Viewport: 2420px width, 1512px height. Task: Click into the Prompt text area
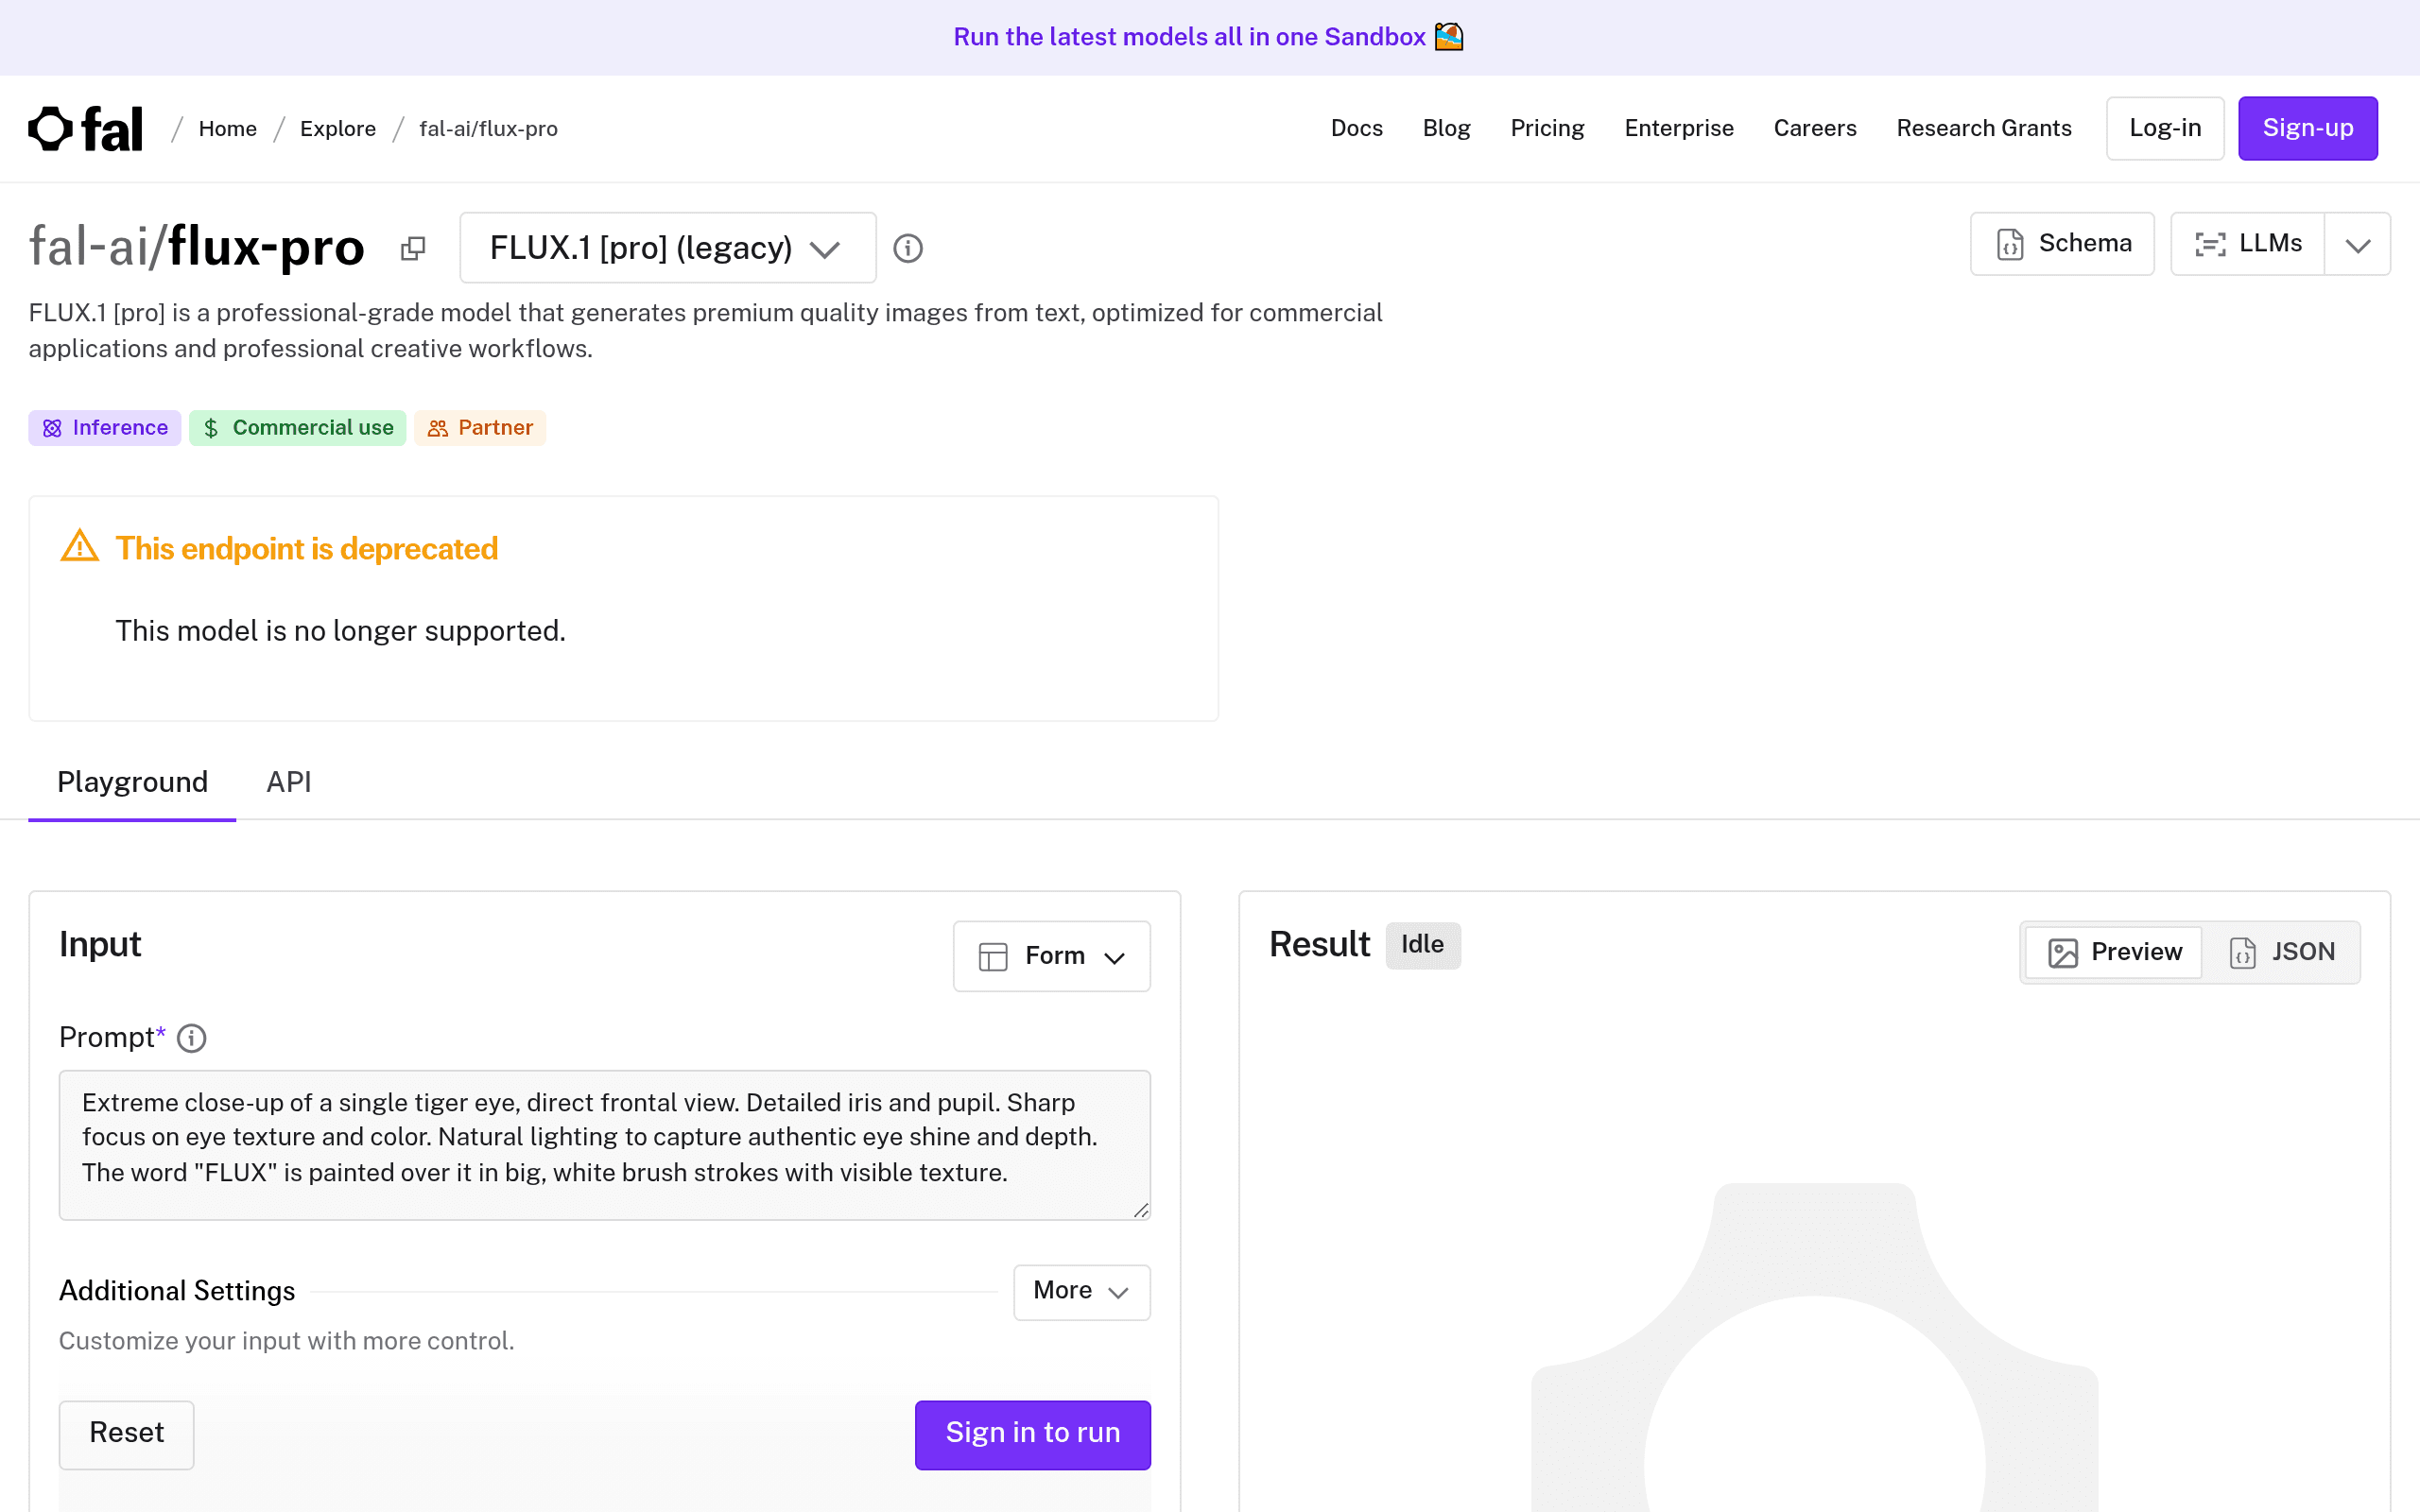pyautogui.click(x=605, y=1145)
